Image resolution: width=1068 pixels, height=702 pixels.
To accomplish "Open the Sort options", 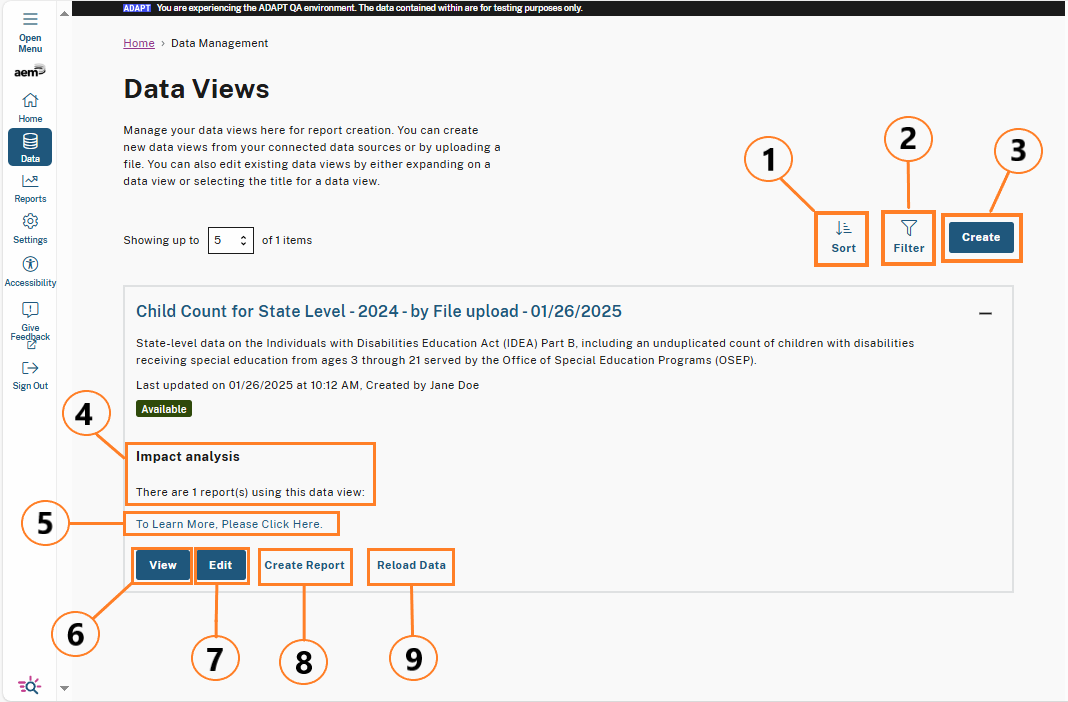I will click(841, 238).
